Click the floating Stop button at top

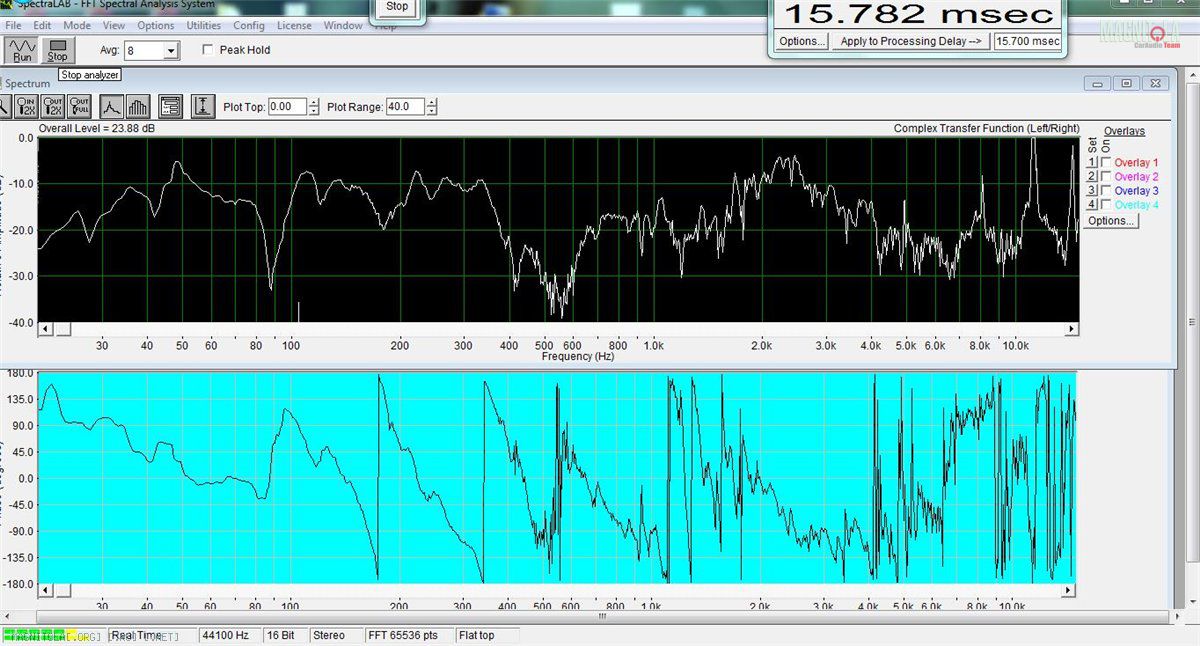pyautogui.click(x=397, y=7)
